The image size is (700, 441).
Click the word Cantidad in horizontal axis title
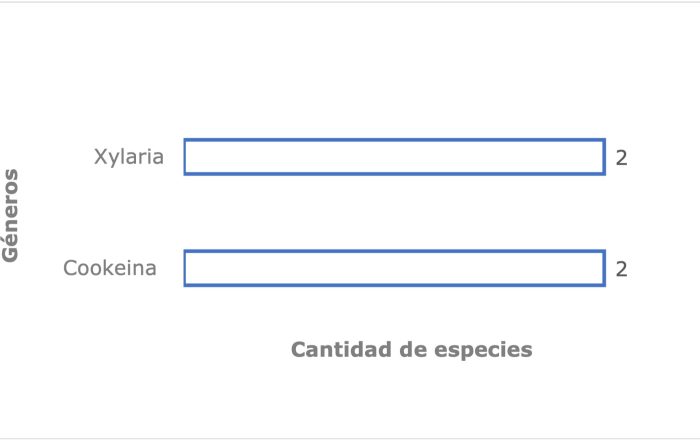point(342,349)
